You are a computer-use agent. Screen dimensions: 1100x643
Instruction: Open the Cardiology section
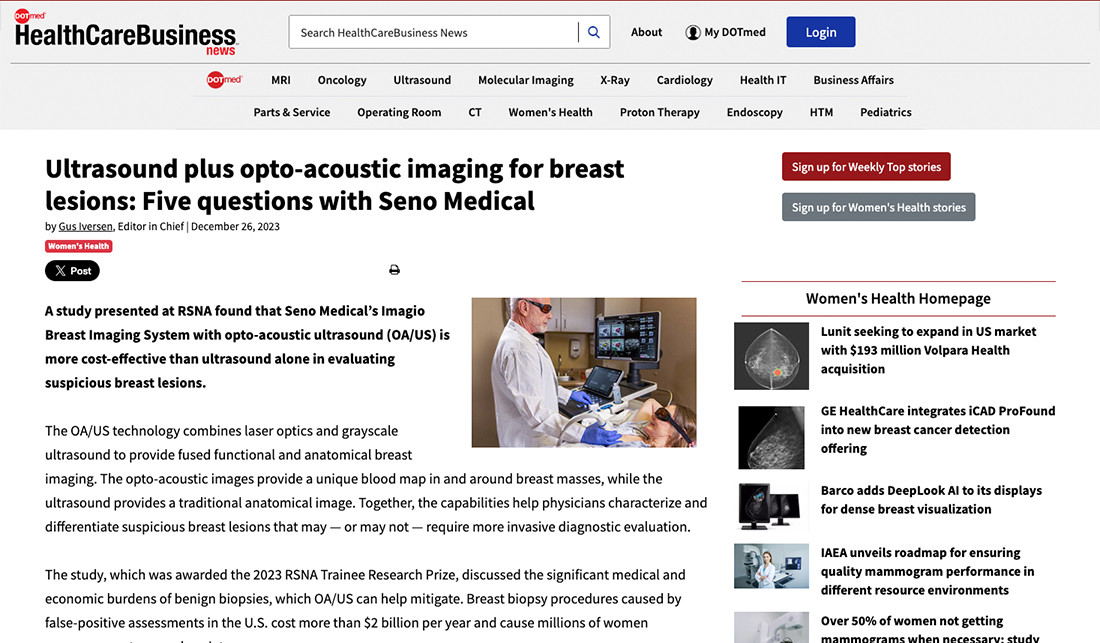tap(684, 80)
